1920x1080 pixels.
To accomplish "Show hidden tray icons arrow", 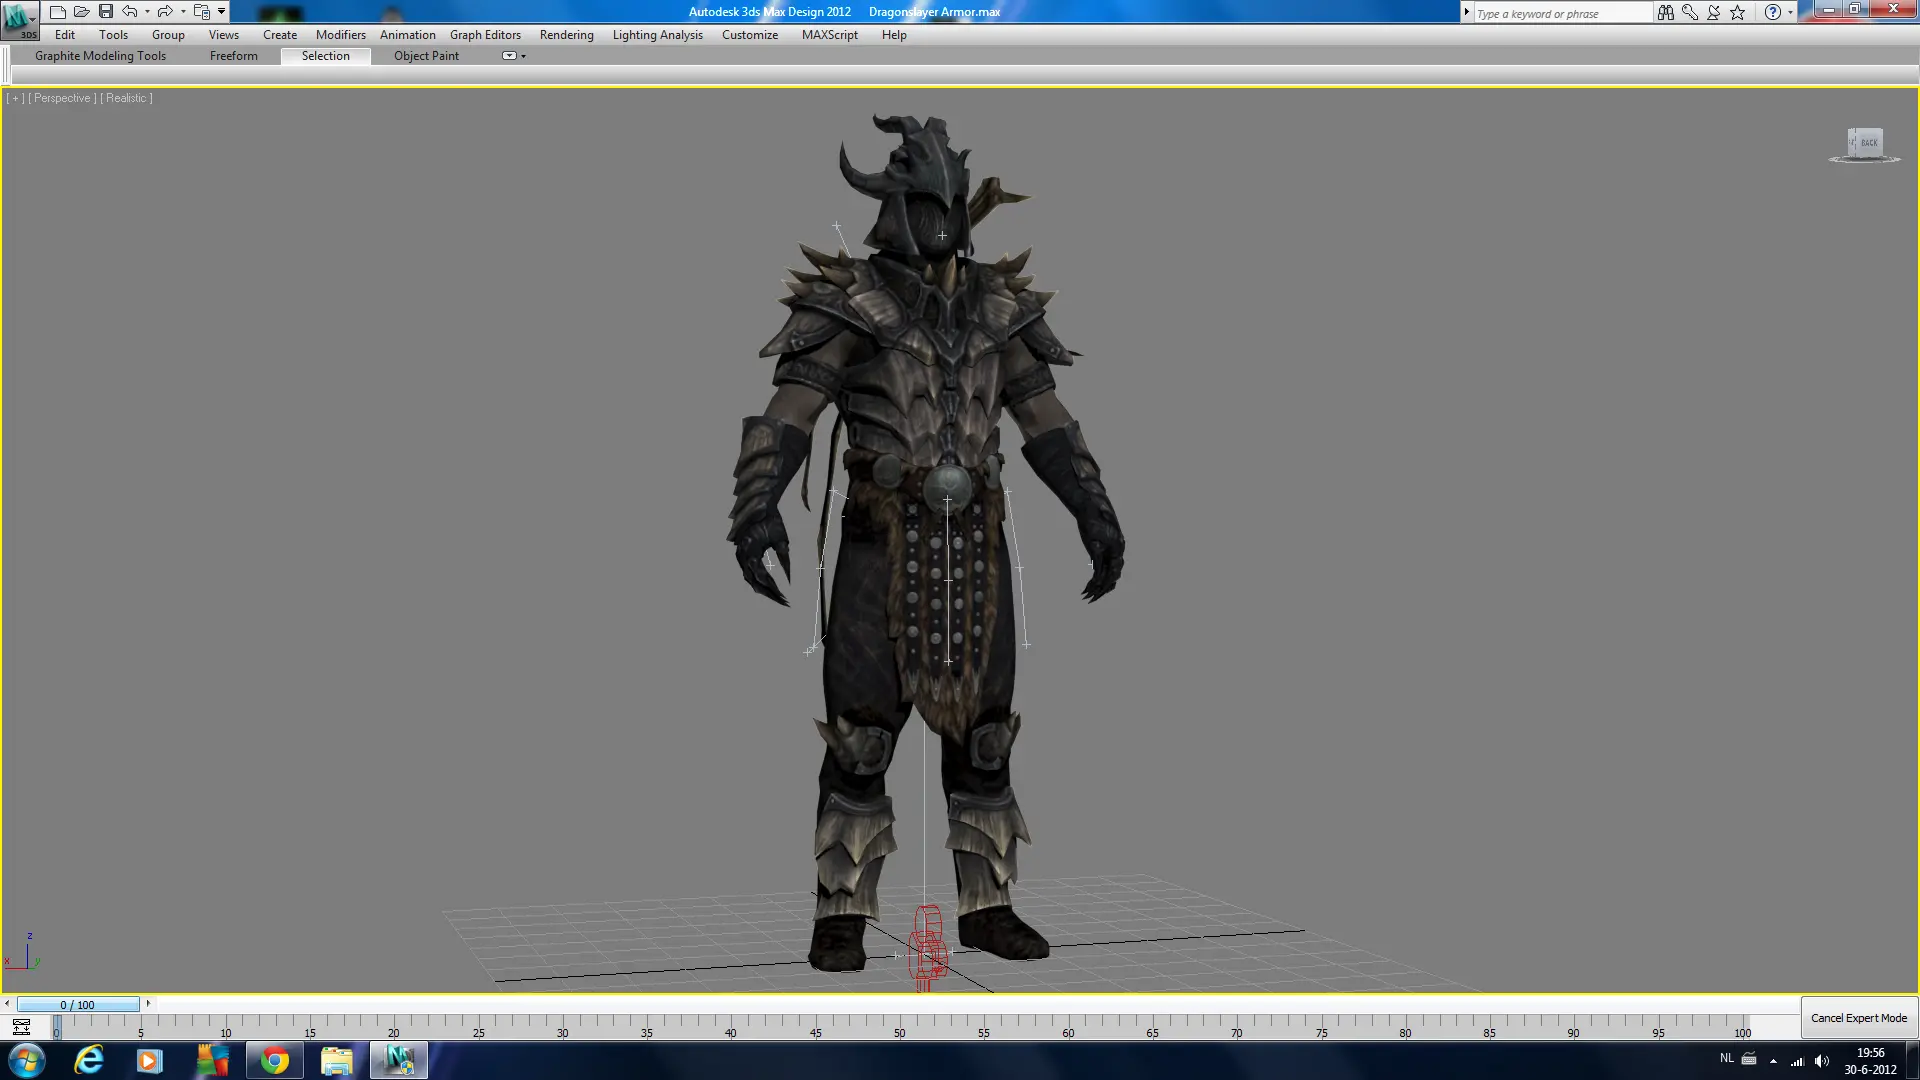I will pos(1773,1061).
